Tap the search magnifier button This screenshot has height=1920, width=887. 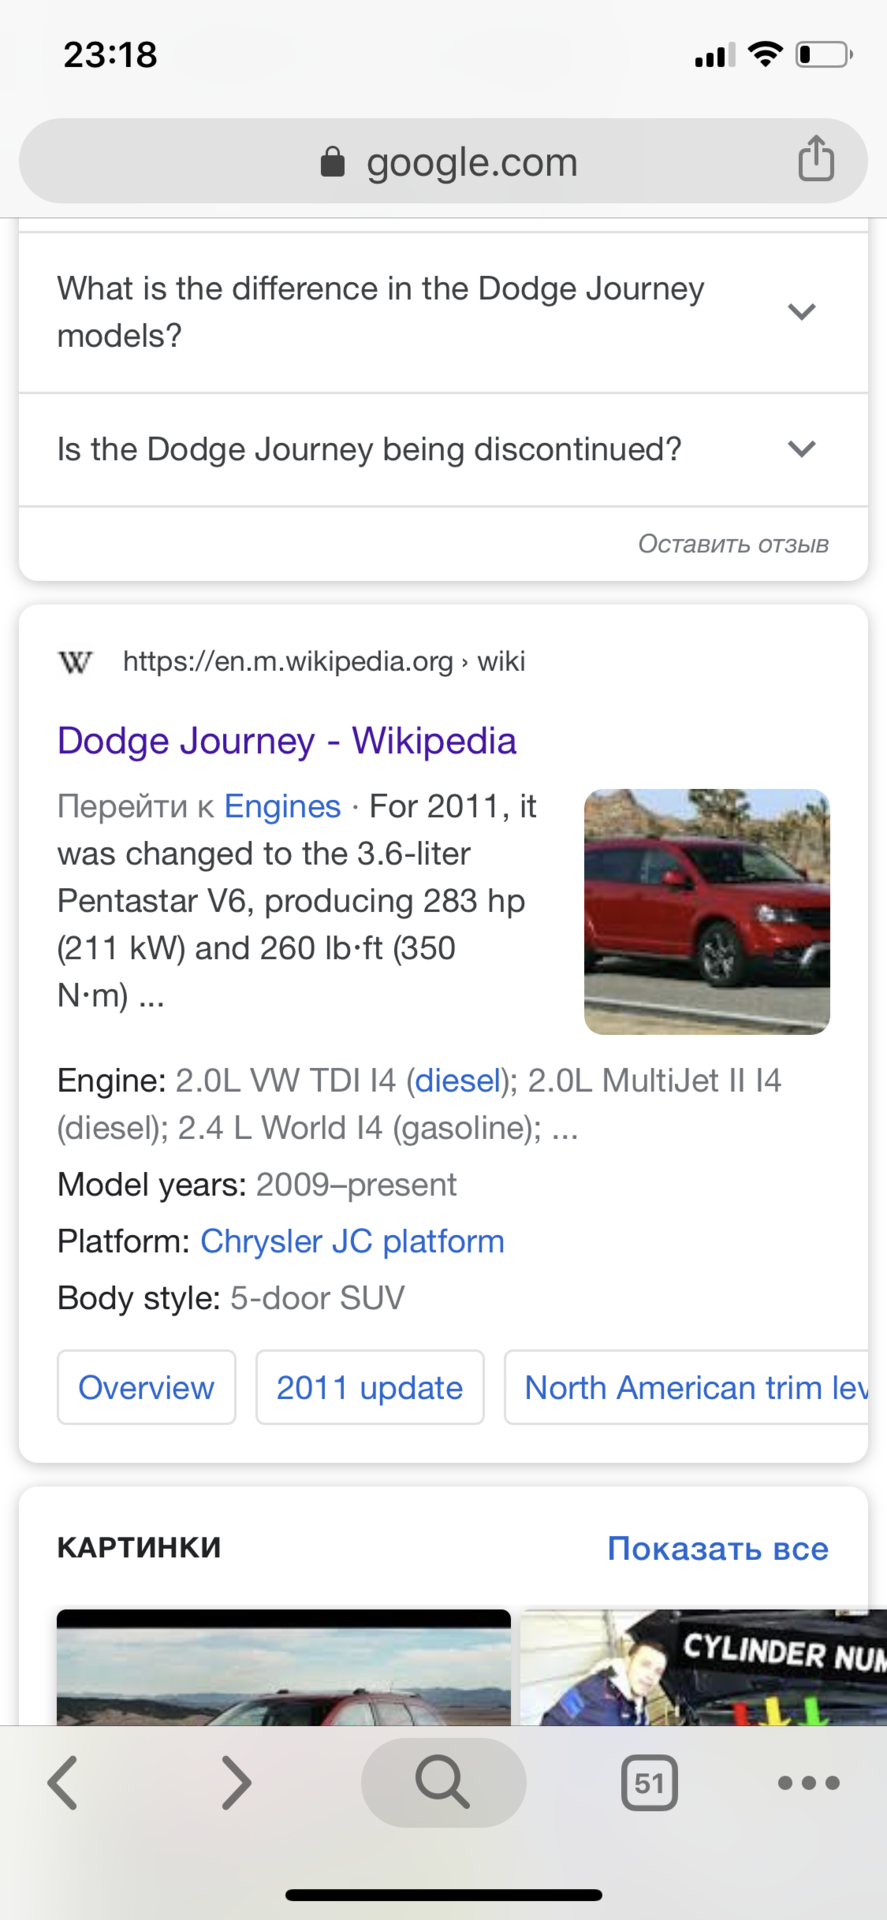tap(443, 1782)
